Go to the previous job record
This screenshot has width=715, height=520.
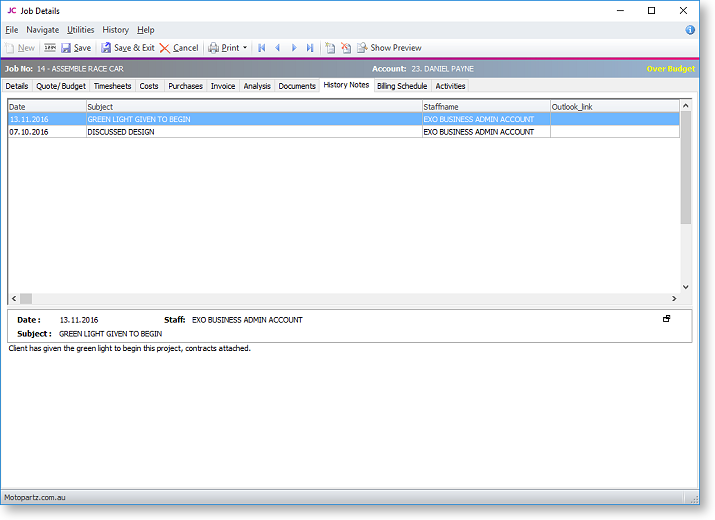pos(277,48)
